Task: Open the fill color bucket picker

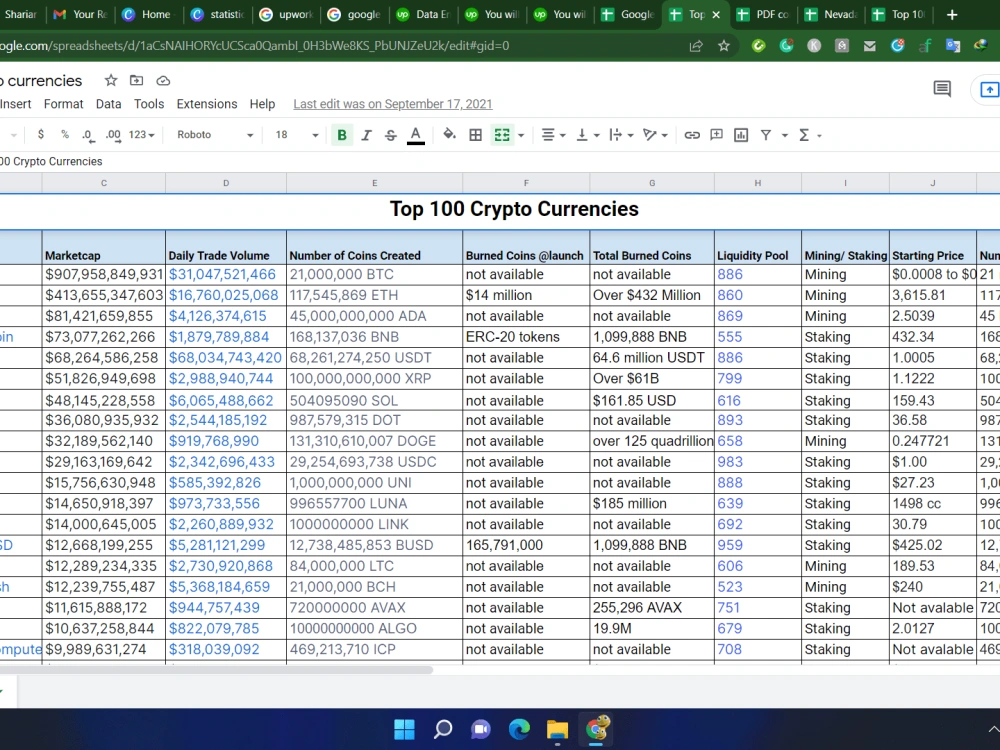Action: [450, 135]
